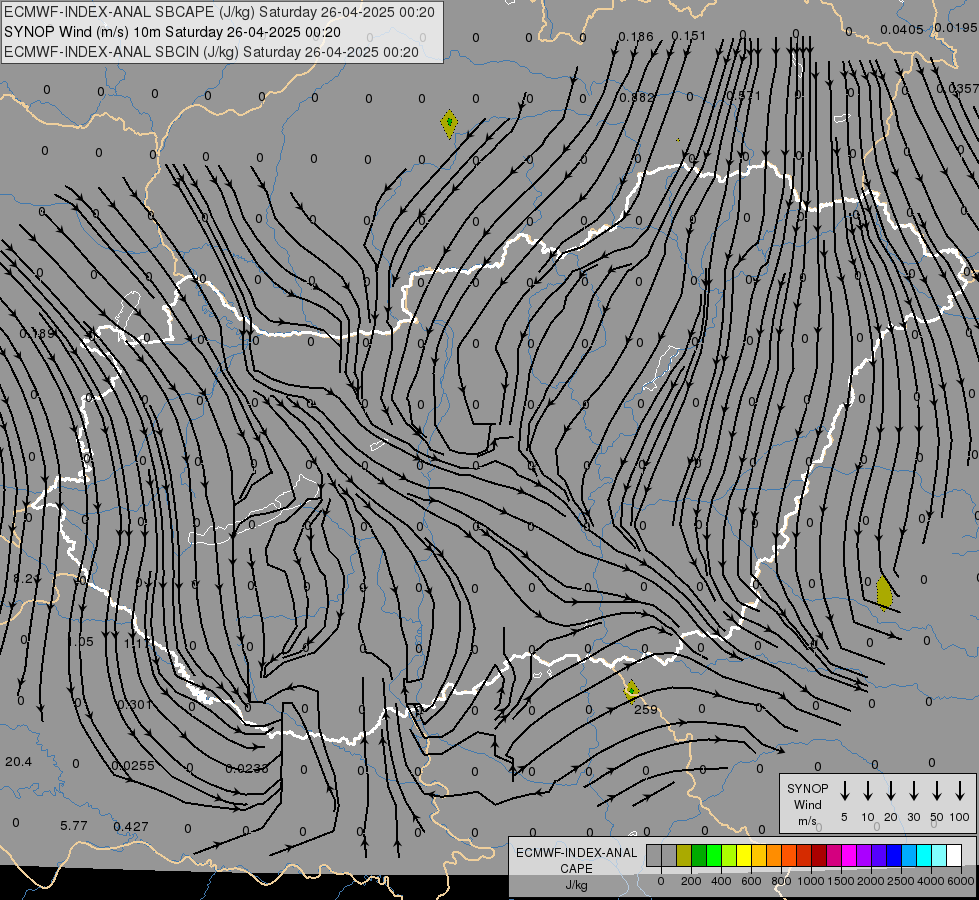The width and height of the screenshot is (979, 900).
Task: Click the 10 m/s wind arrow in legend
Action: [x=867, y=791]
